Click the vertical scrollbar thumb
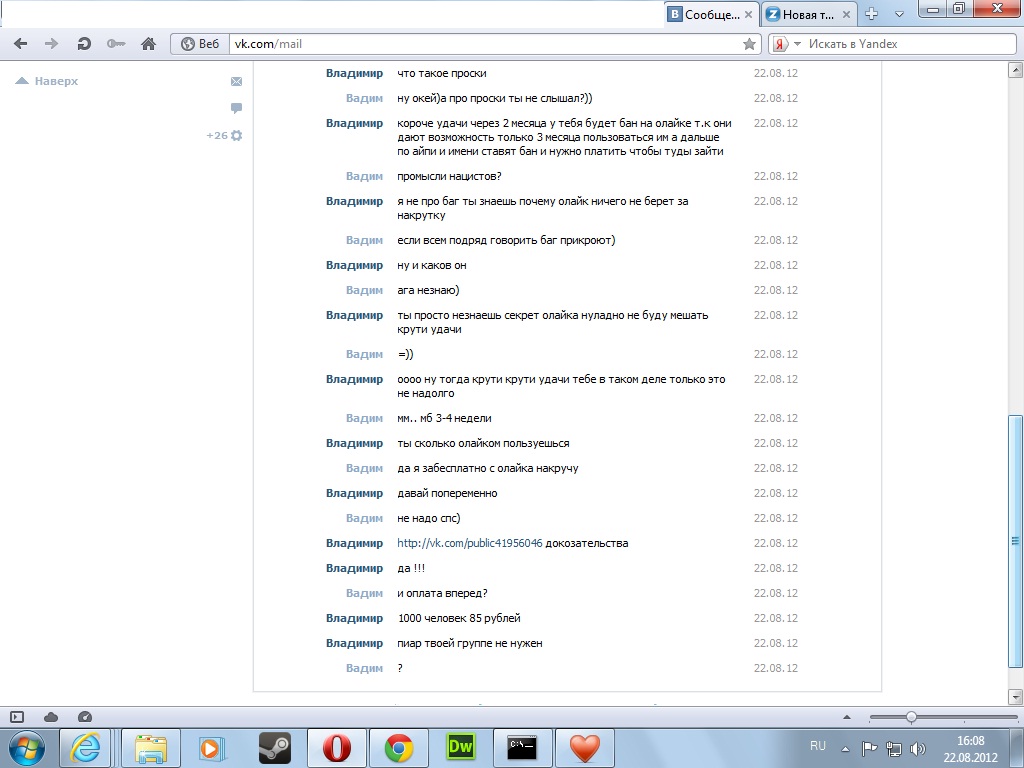Image resolution: width=1024 pixels, height=768 pixels. (1016, 541)
